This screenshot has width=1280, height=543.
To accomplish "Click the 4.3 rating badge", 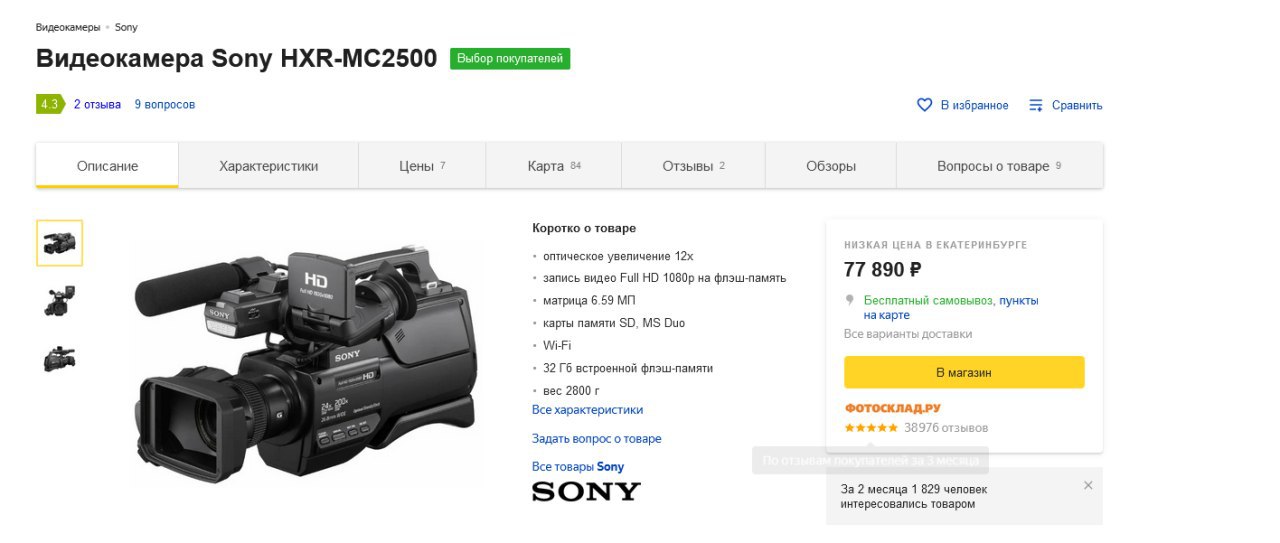I will 50,104.
